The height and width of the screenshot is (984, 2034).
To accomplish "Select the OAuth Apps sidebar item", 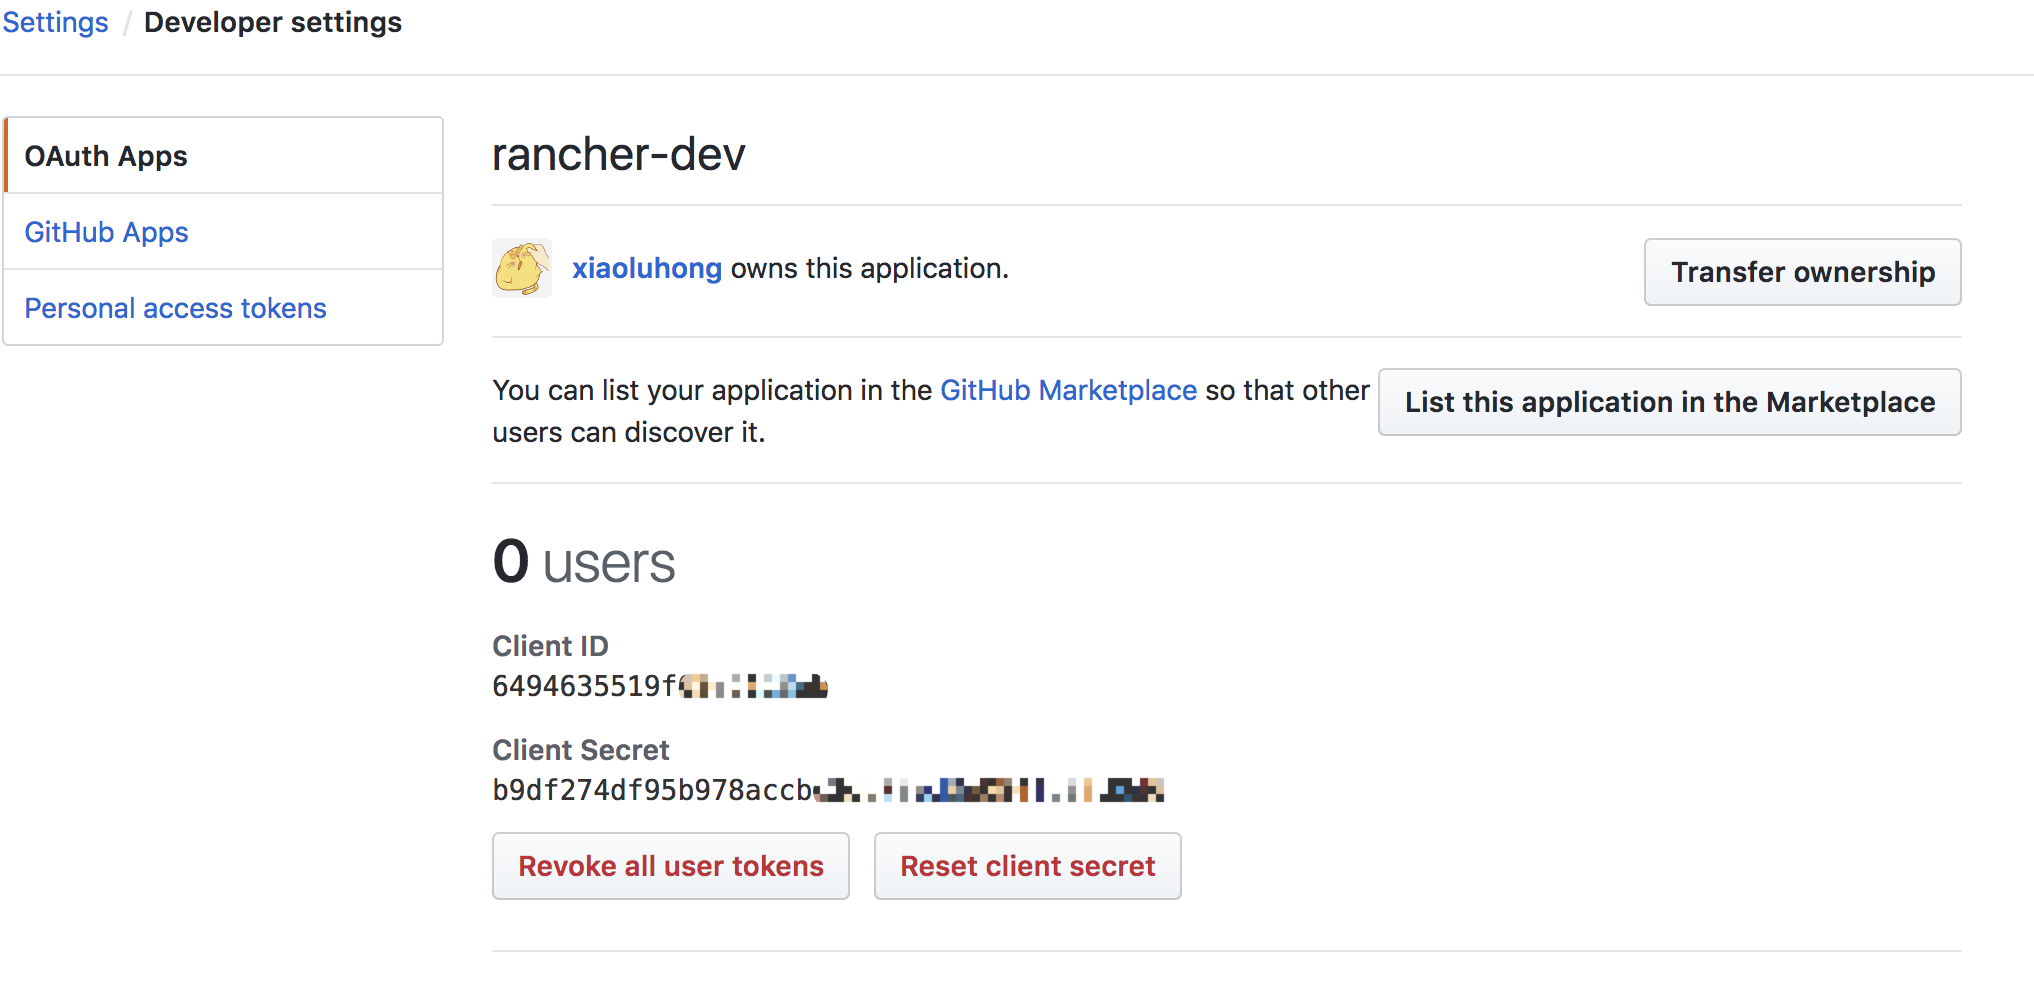I will 223,156.
